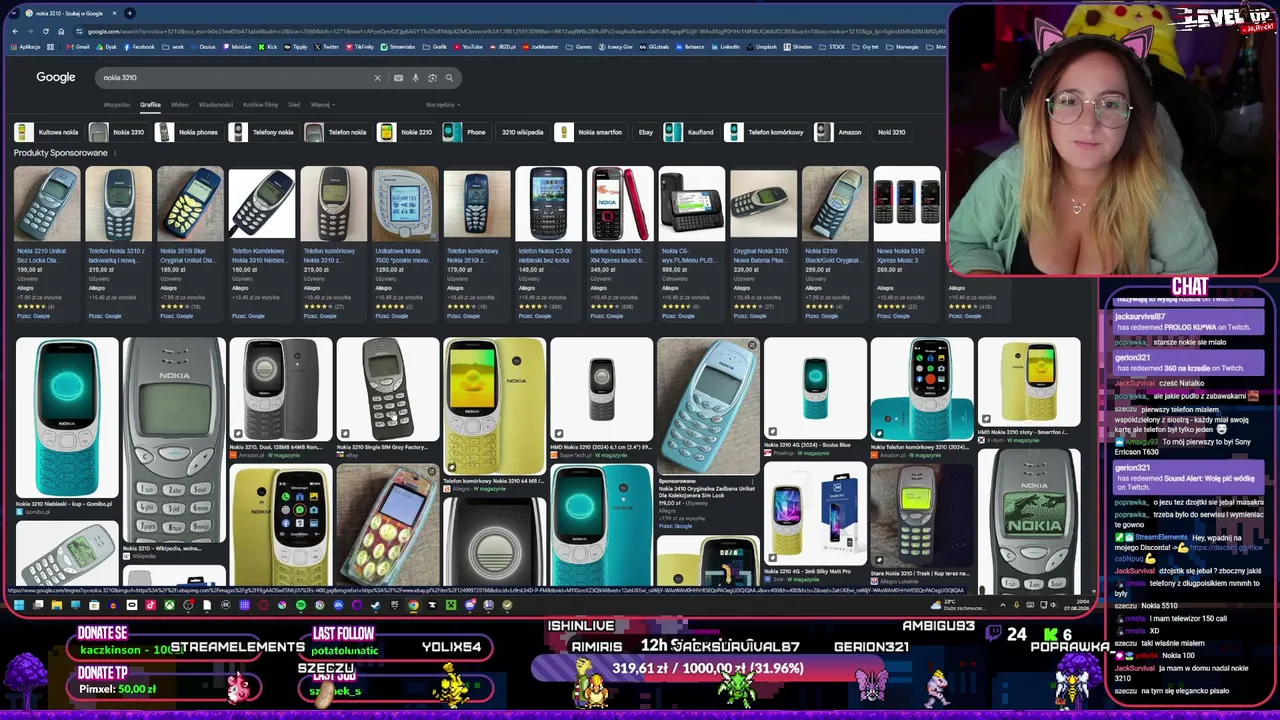This screenshot has width=1280, height=720.
Task: Switch to the Krótkie filmy tab
Action: (x=260, y=105)
